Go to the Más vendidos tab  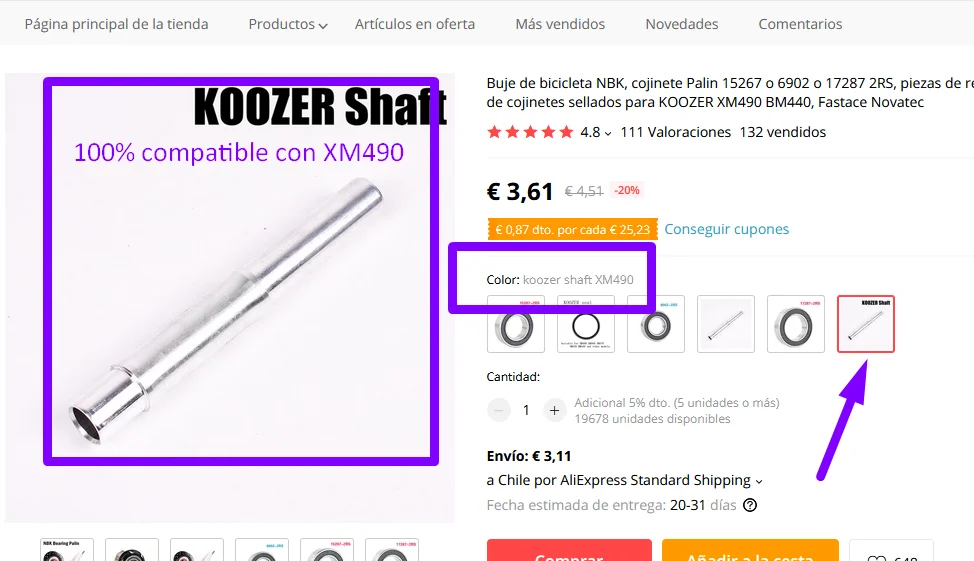point(560,24)
